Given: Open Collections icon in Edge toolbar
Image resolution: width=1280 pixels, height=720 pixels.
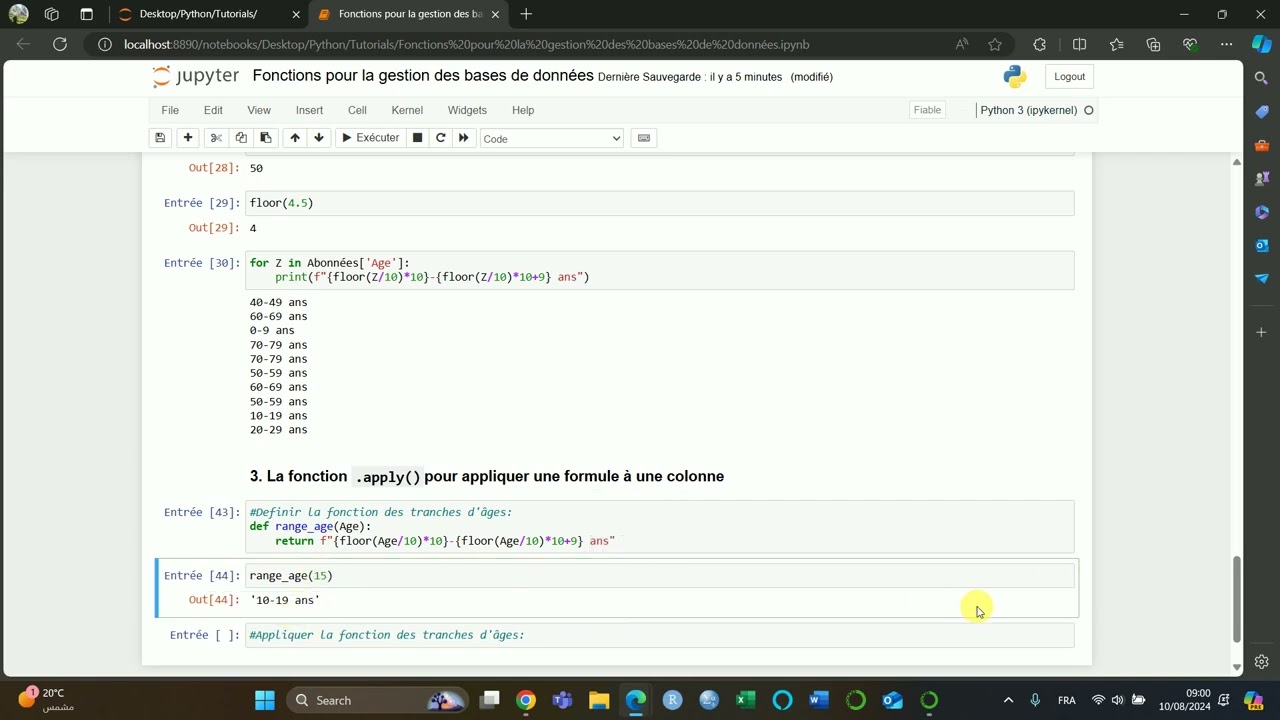Looking at the screenshot, I should (1153, 44).
